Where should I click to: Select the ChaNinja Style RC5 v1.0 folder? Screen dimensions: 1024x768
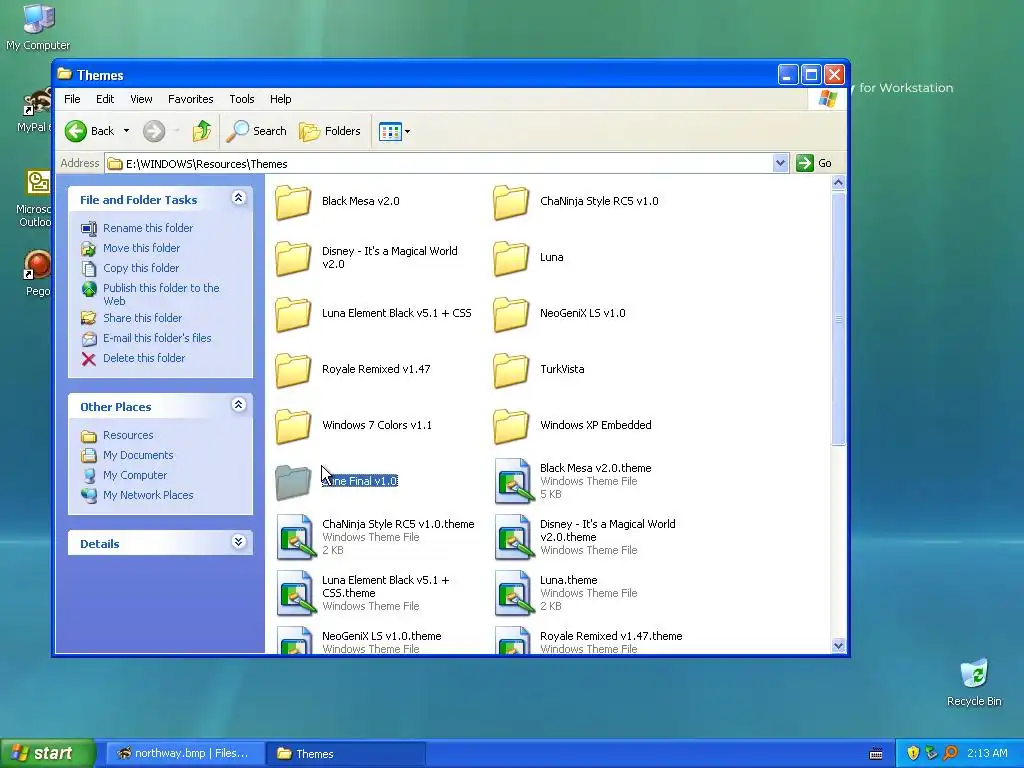(x=511, y=202)
